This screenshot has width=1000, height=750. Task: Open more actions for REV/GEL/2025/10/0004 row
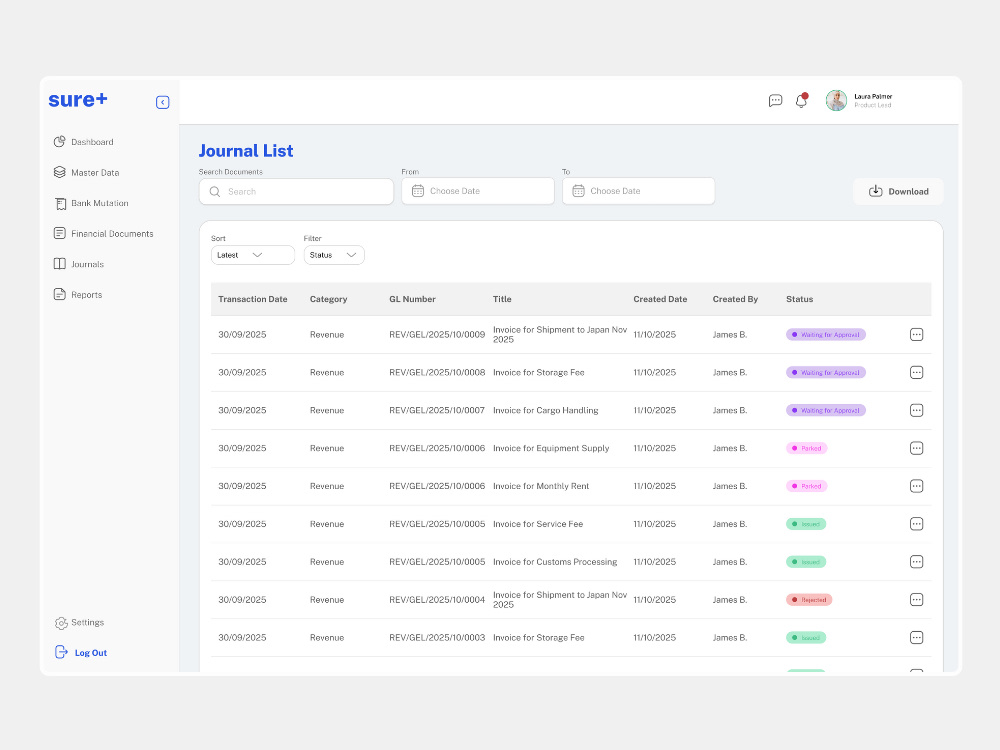[916, 599]
